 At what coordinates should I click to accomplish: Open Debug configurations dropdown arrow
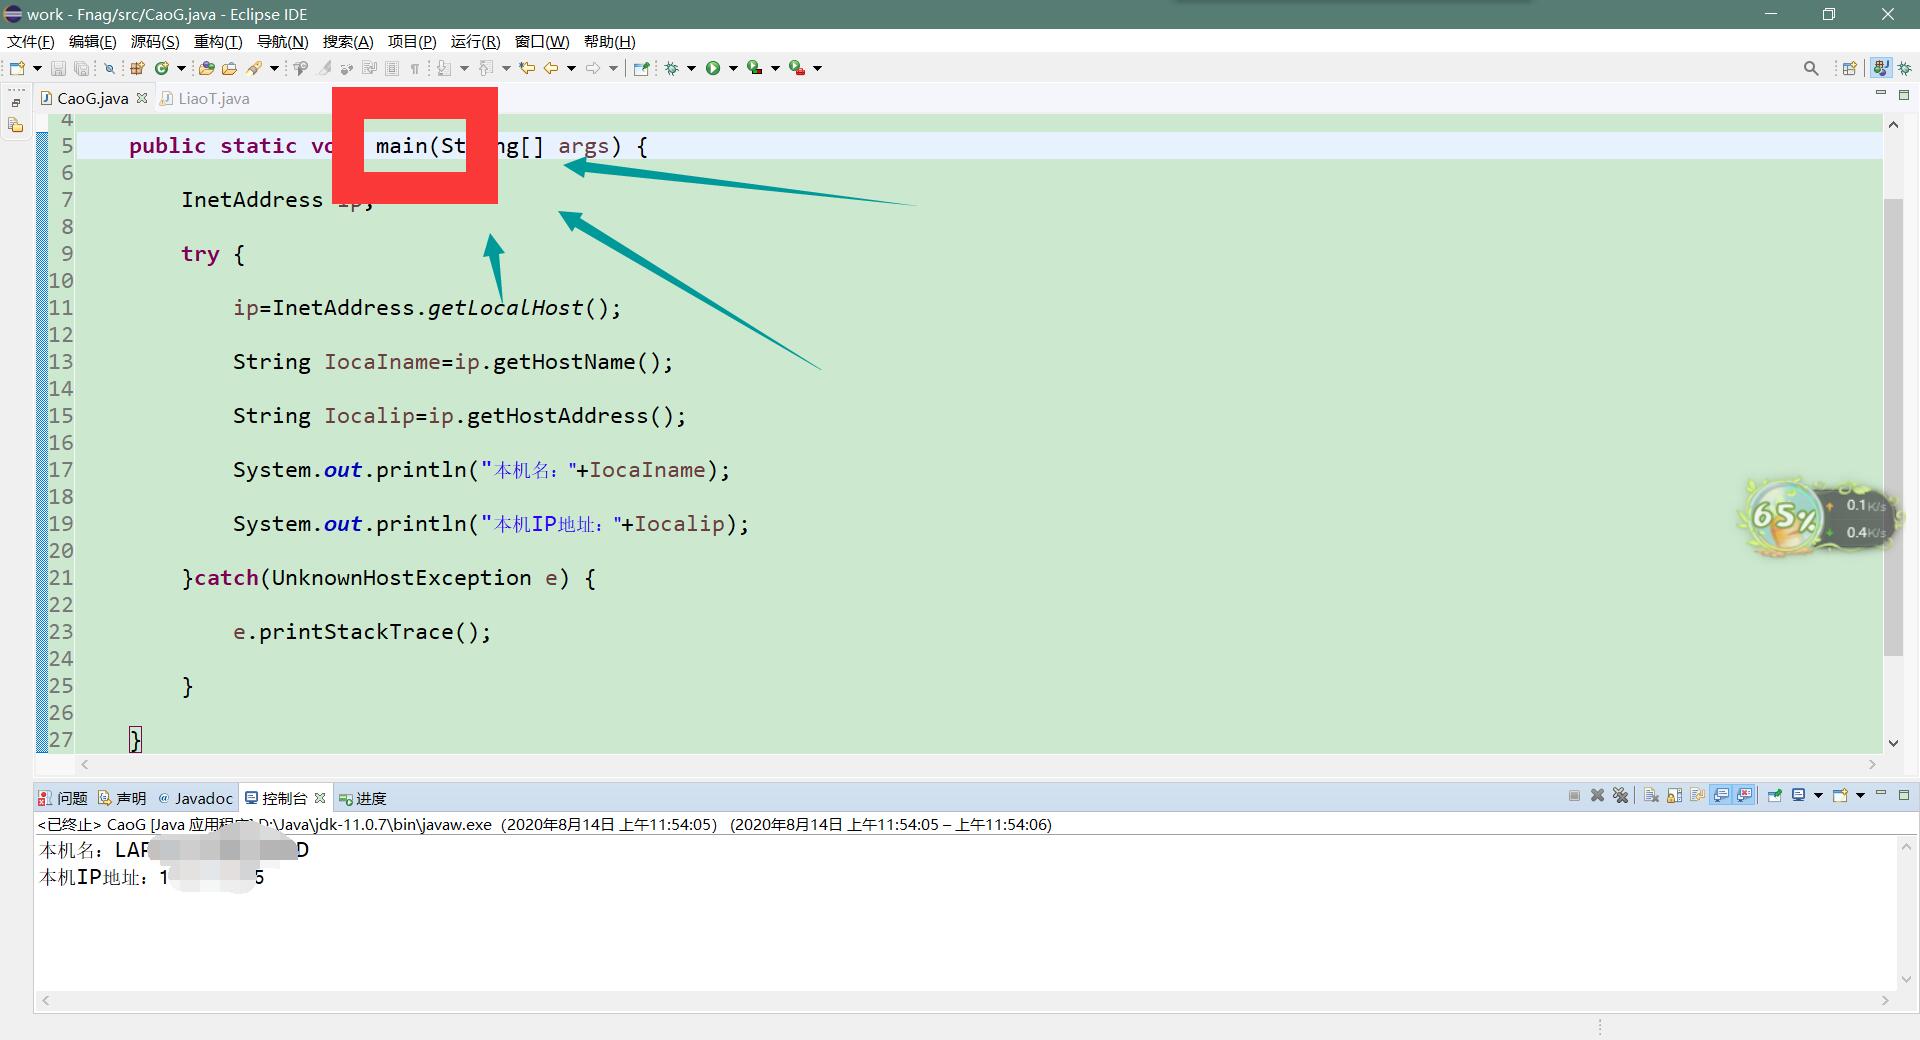pyautogui.click(x=691, y=68)
